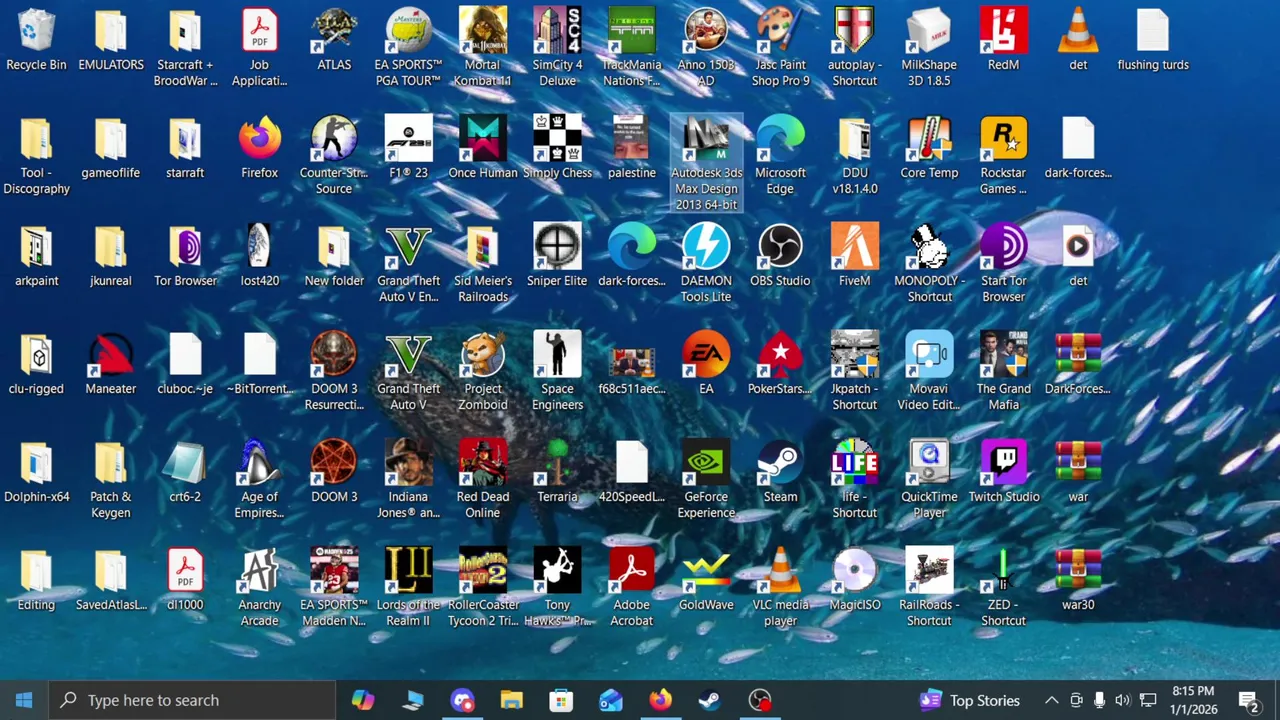Image resolution: width=1280 pixels, height=720 pixels.
Task: Show hidden system tray icons
Action: [x=1051, y=700]
